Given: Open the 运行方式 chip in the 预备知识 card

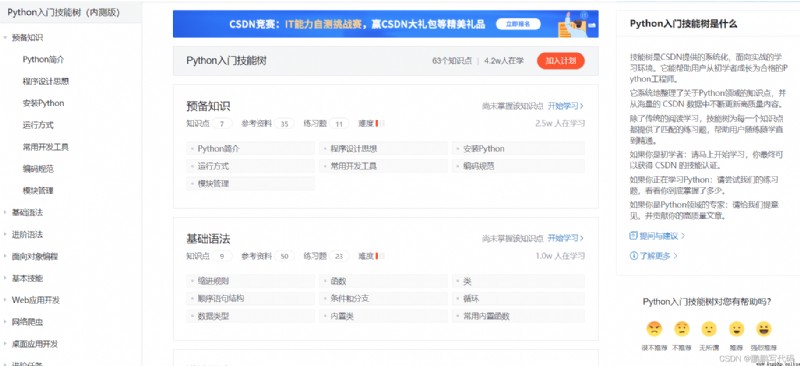Looking at the screenshot, I should click(x=251, y=166).
